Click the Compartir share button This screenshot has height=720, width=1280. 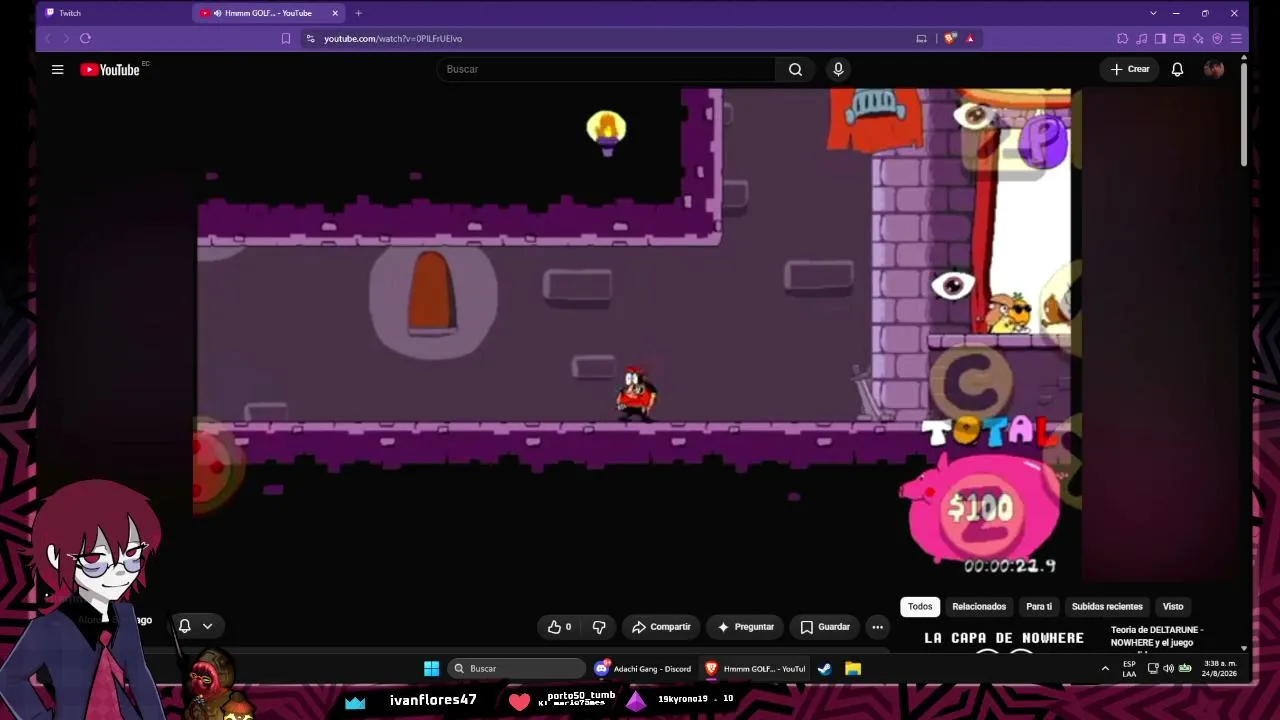point(661,627)
